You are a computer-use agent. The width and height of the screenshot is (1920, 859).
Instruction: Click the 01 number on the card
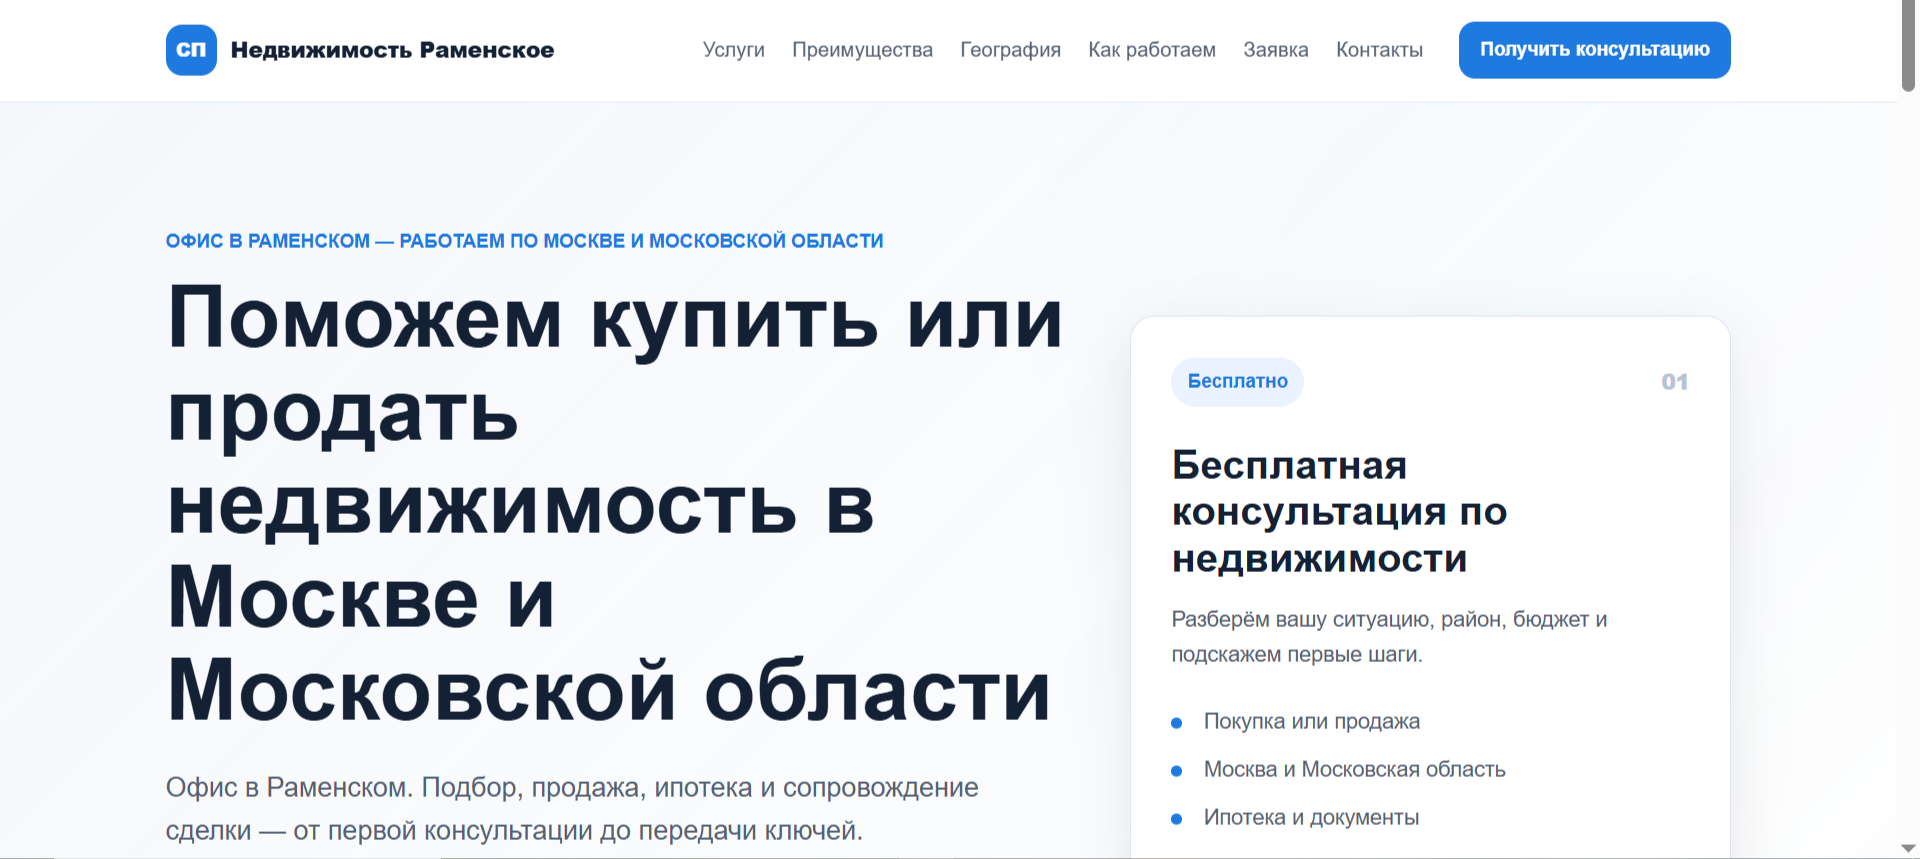click(1674, 382)
